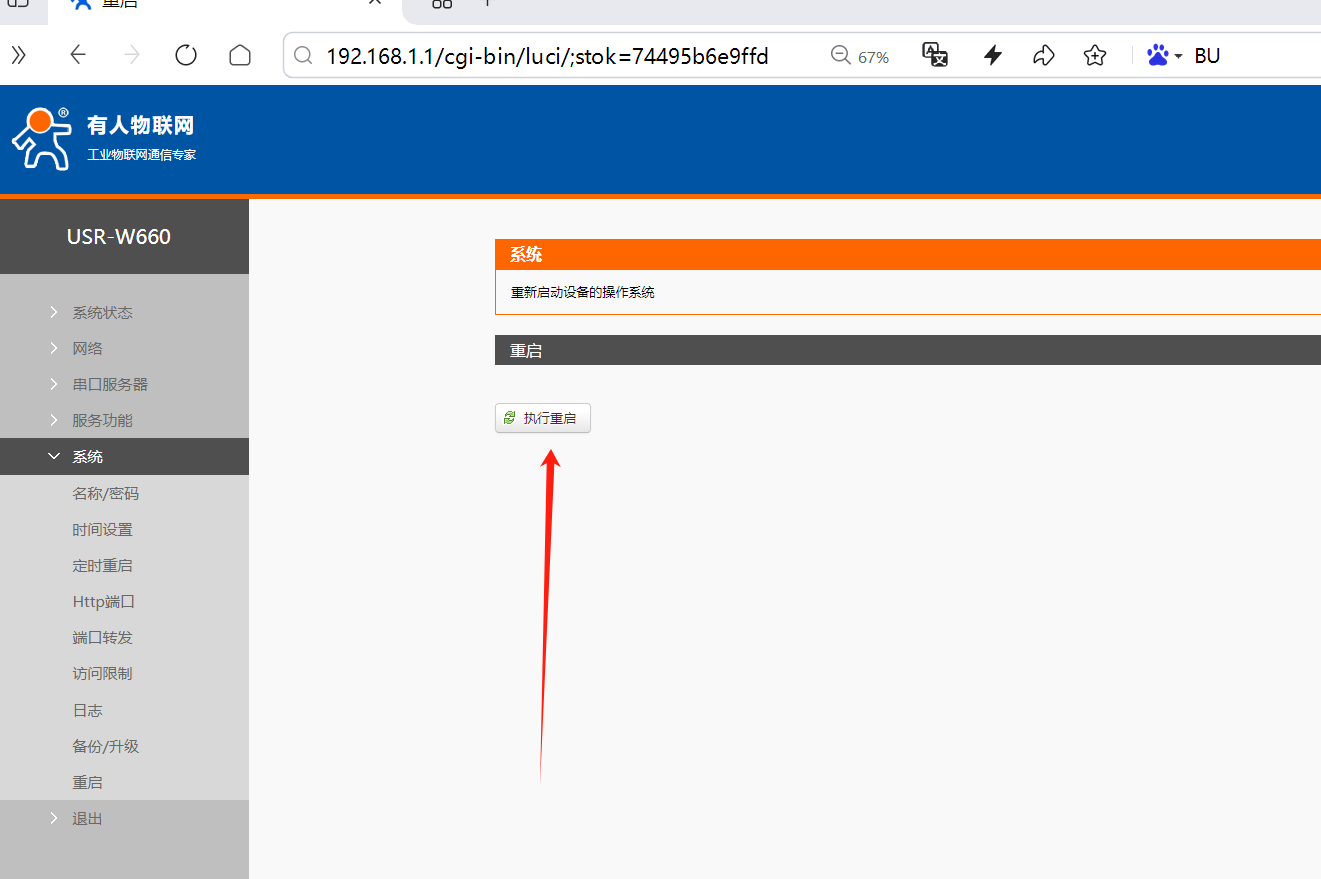
Task: Click the 工业物联网通信专家 slogan text
Action: [x=142, y=155]
